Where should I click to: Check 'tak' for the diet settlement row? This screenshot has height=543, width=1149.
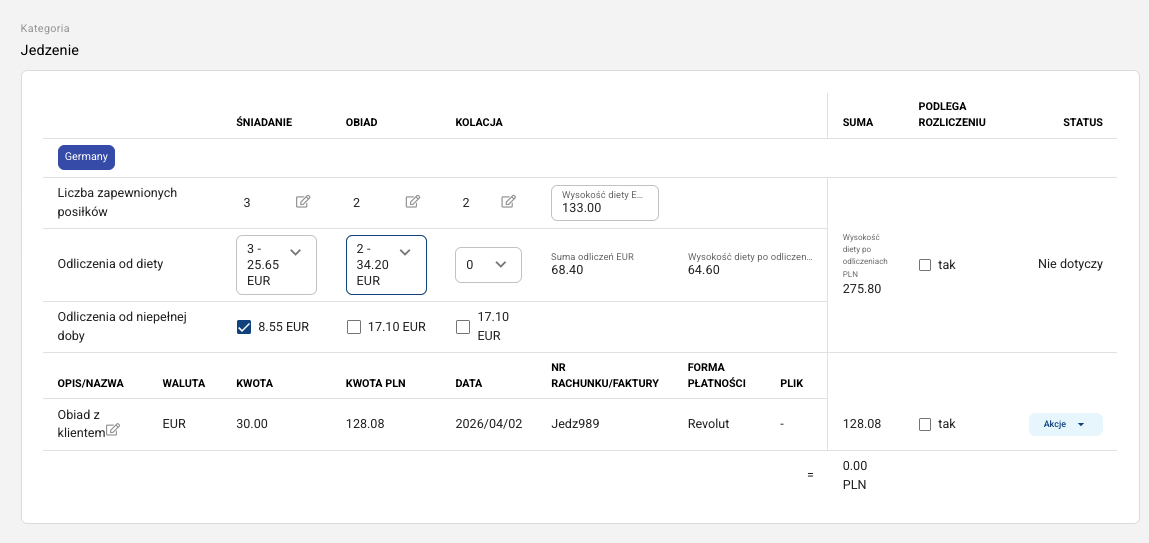(x=925, y=265)
